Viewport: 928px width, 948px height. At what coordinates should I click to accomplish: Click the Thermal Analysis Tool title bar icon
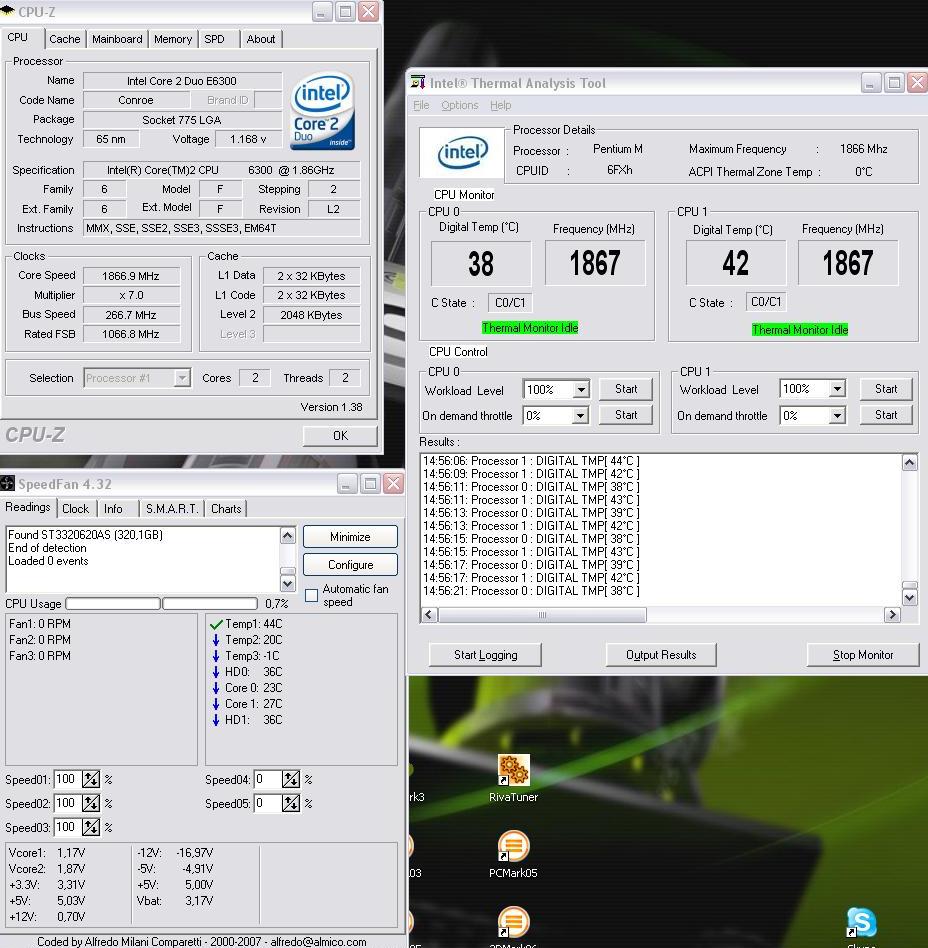(418, 82)
